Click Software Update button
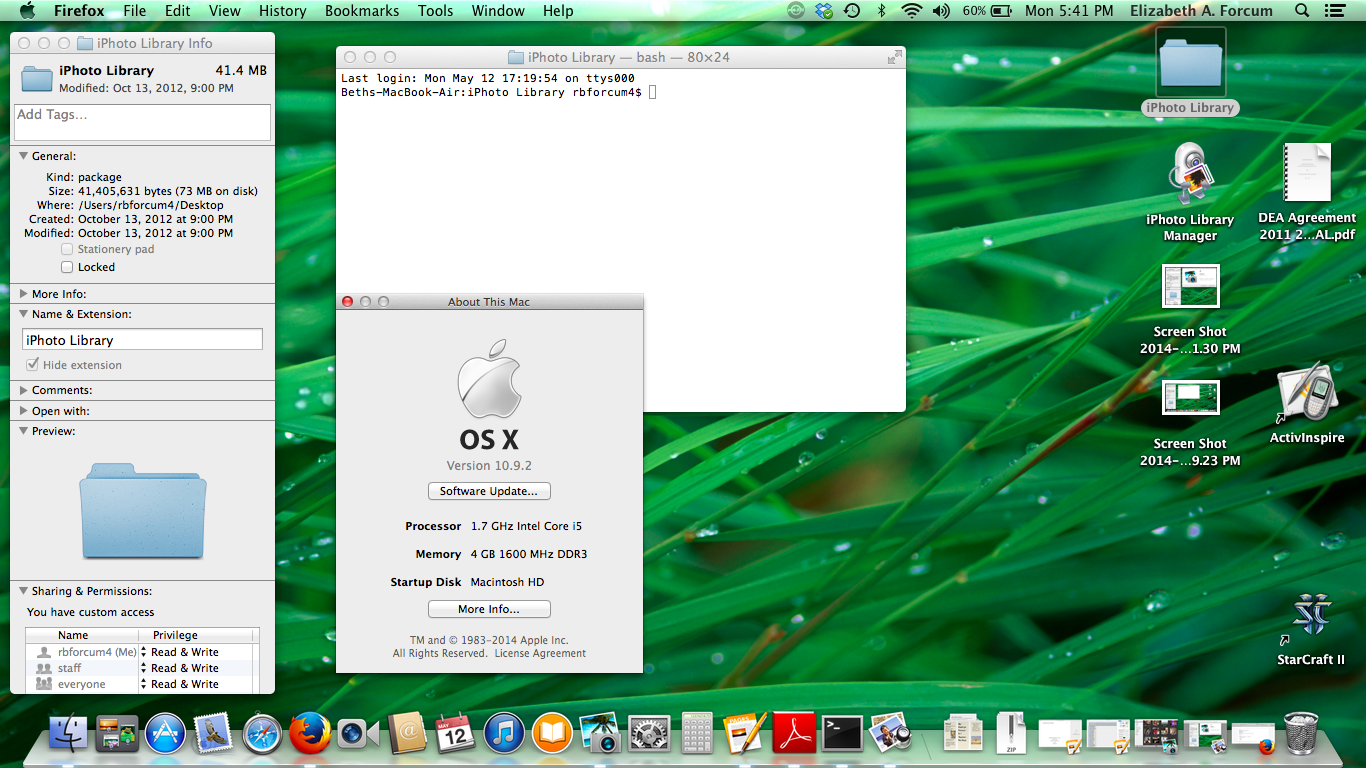The image size is (1366, 768). coord(489,491)
